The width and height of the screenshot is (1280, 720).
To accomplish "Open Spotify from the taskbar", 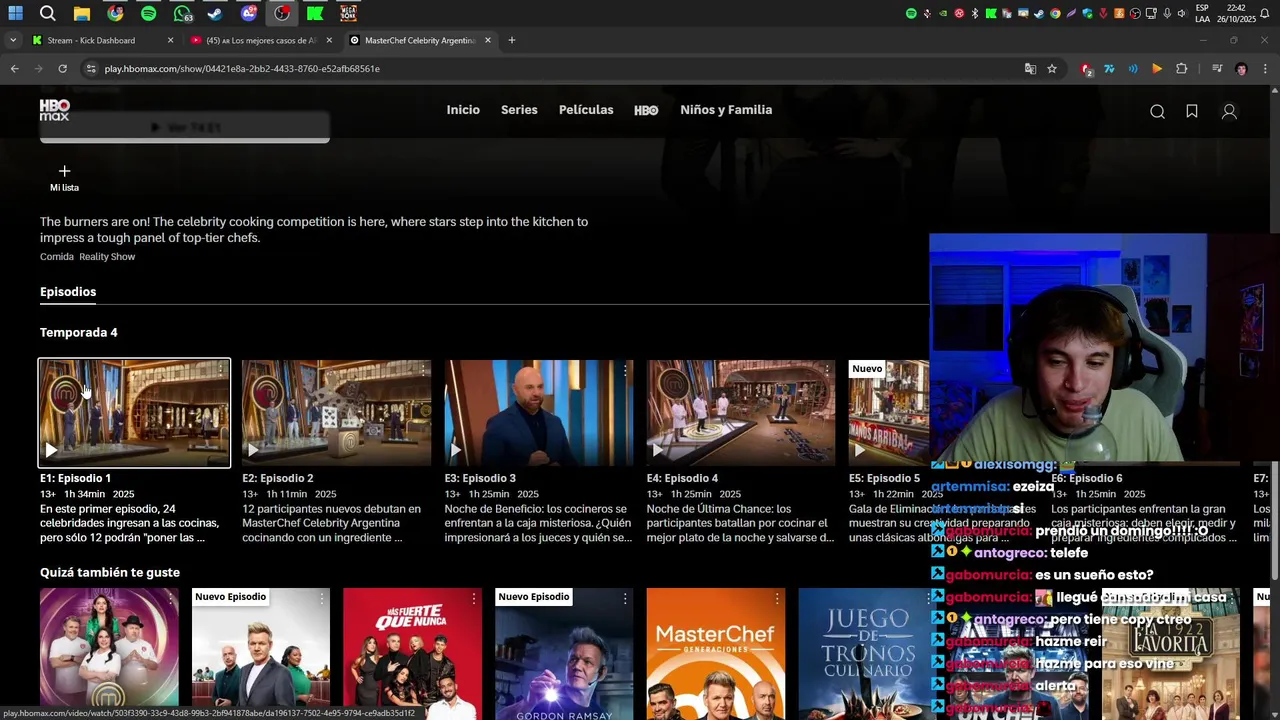I will pos(148,13).
